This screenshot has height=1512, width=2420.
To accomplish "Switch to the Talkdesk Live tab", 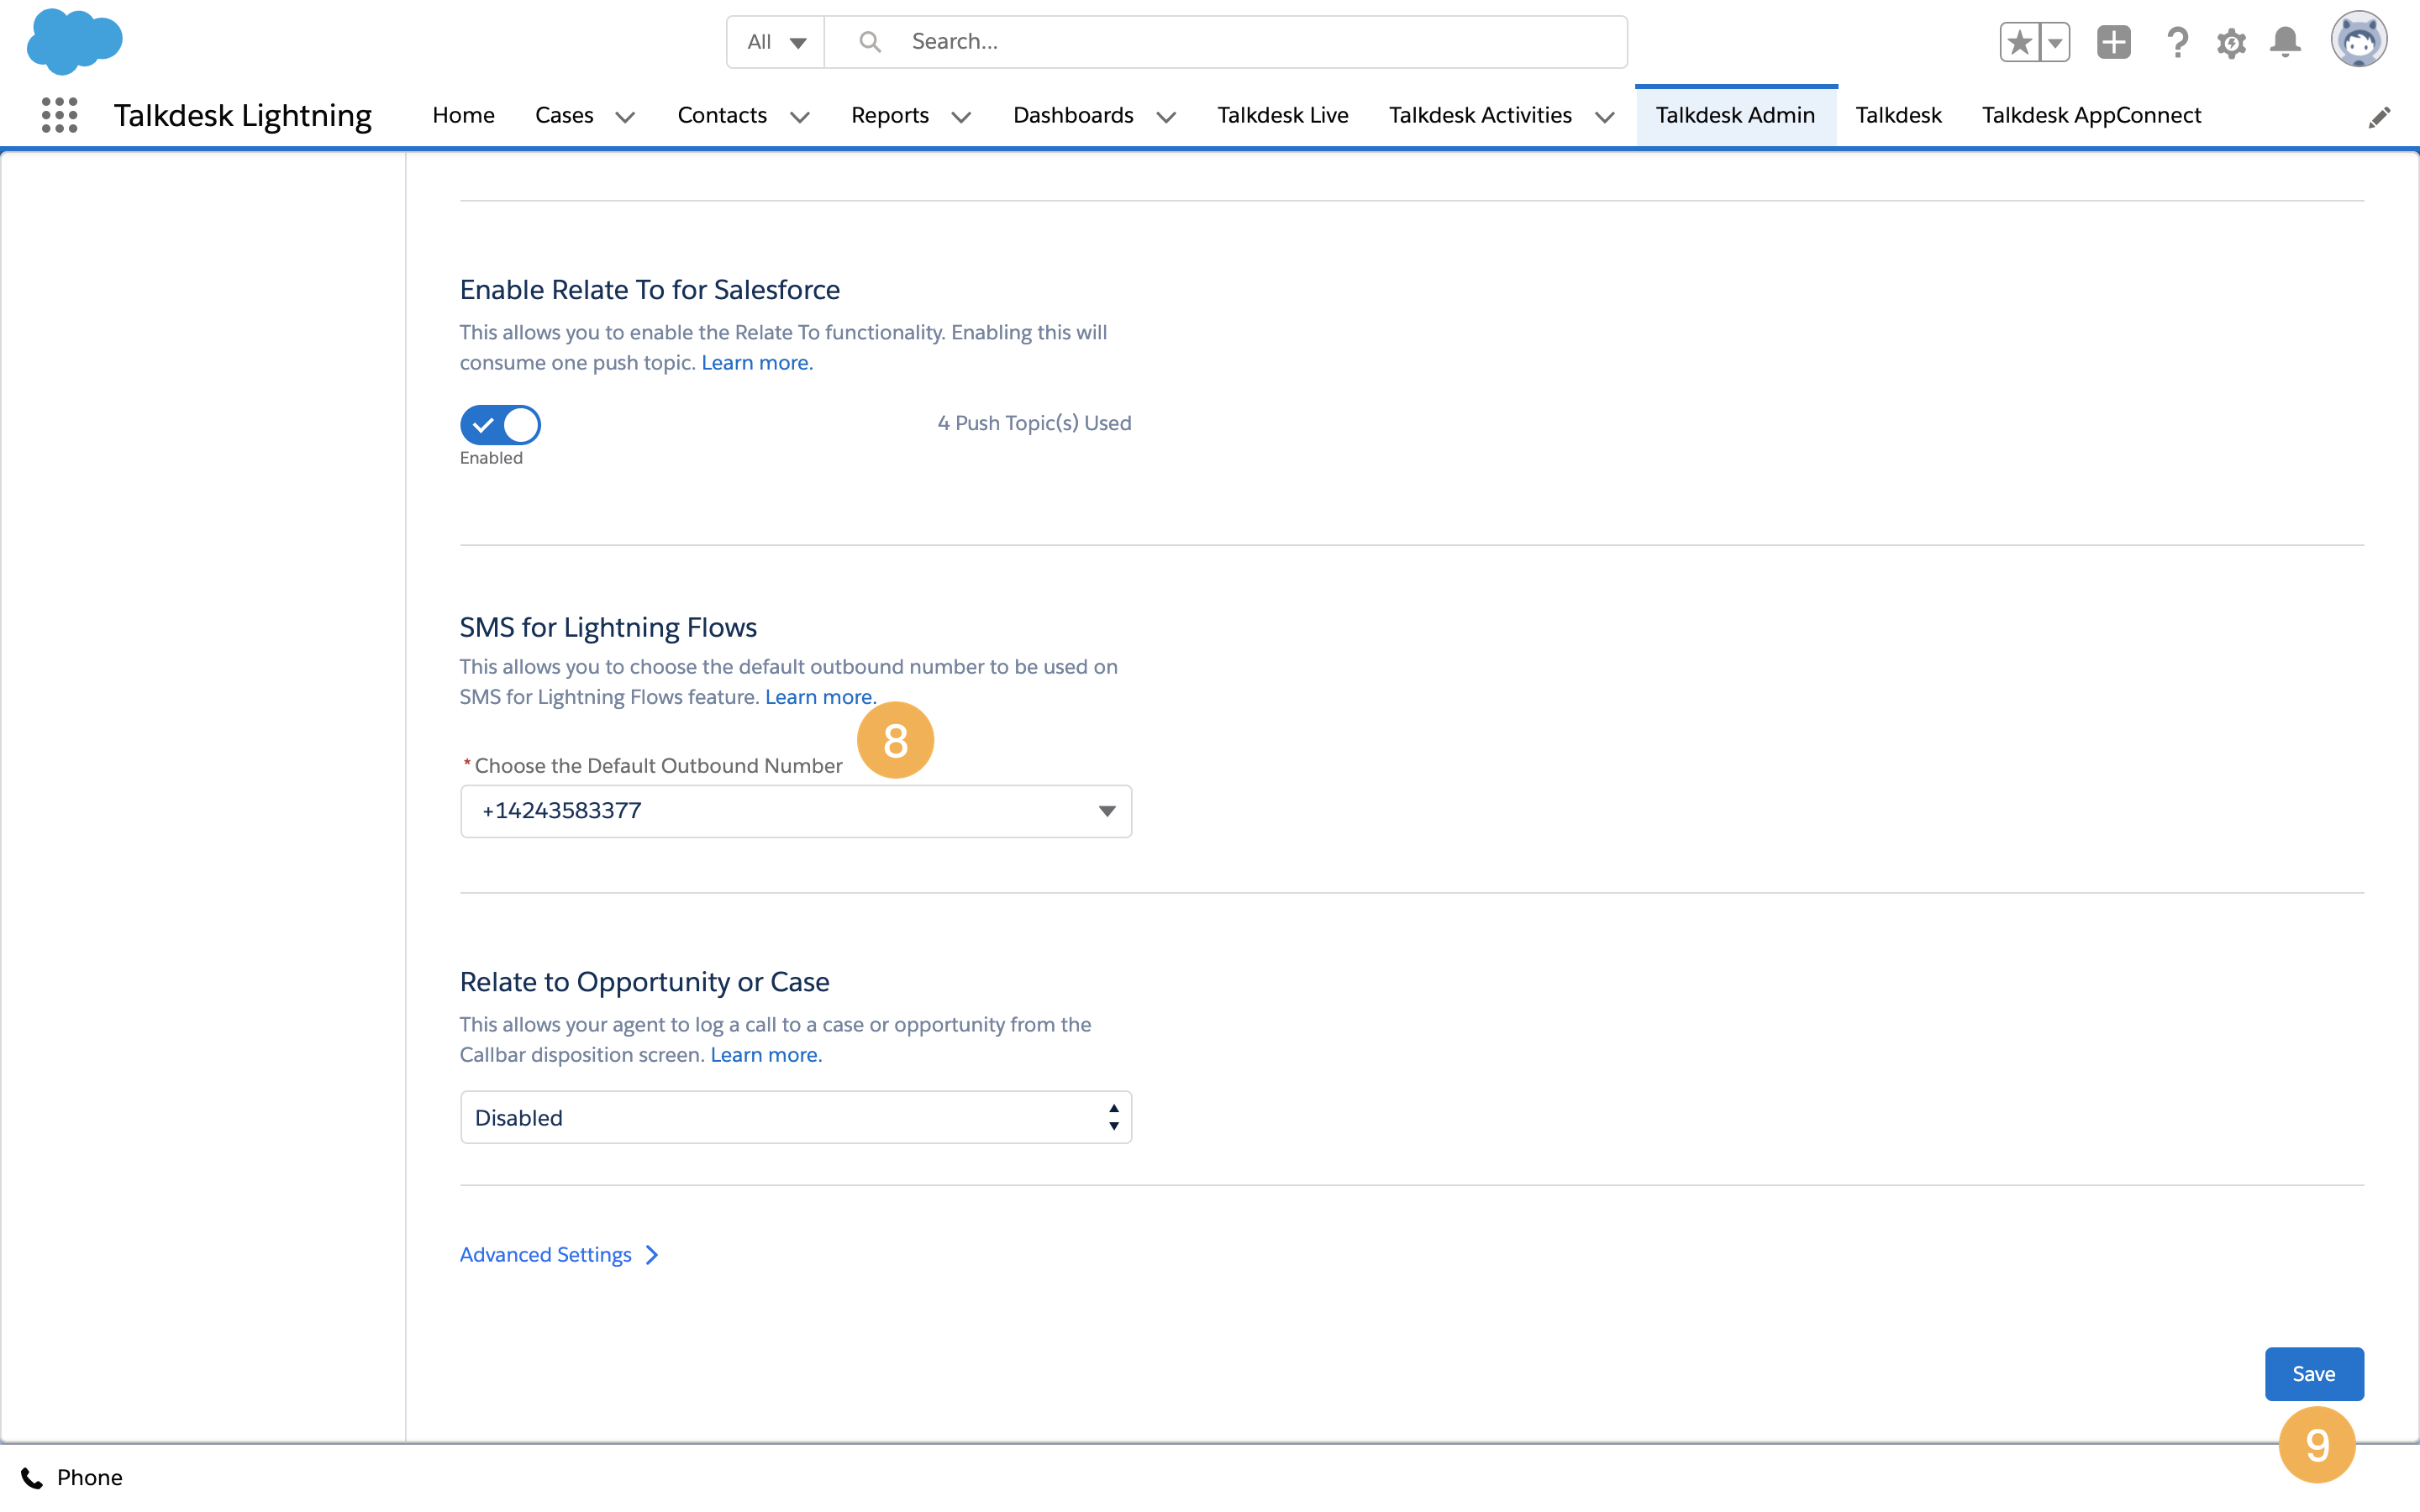I will (x=1283, y=115).
